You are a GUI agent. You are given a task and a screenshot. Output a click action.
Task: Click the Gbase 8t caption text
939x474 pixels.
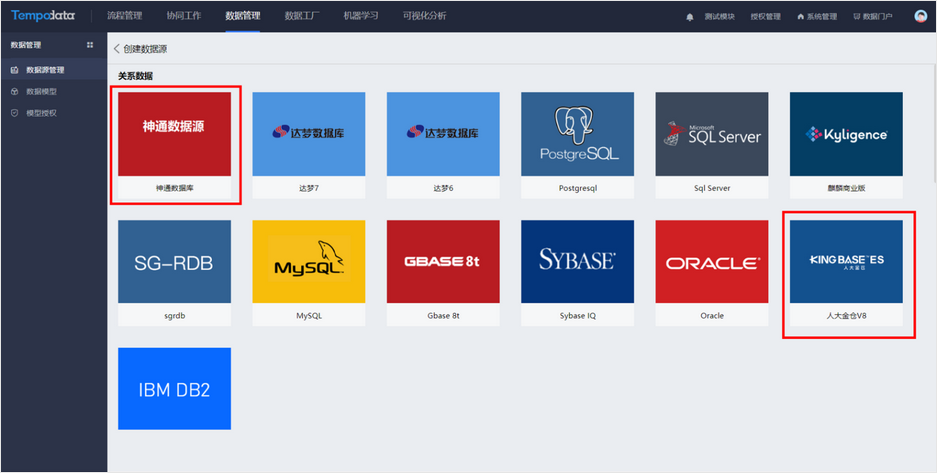443,315
